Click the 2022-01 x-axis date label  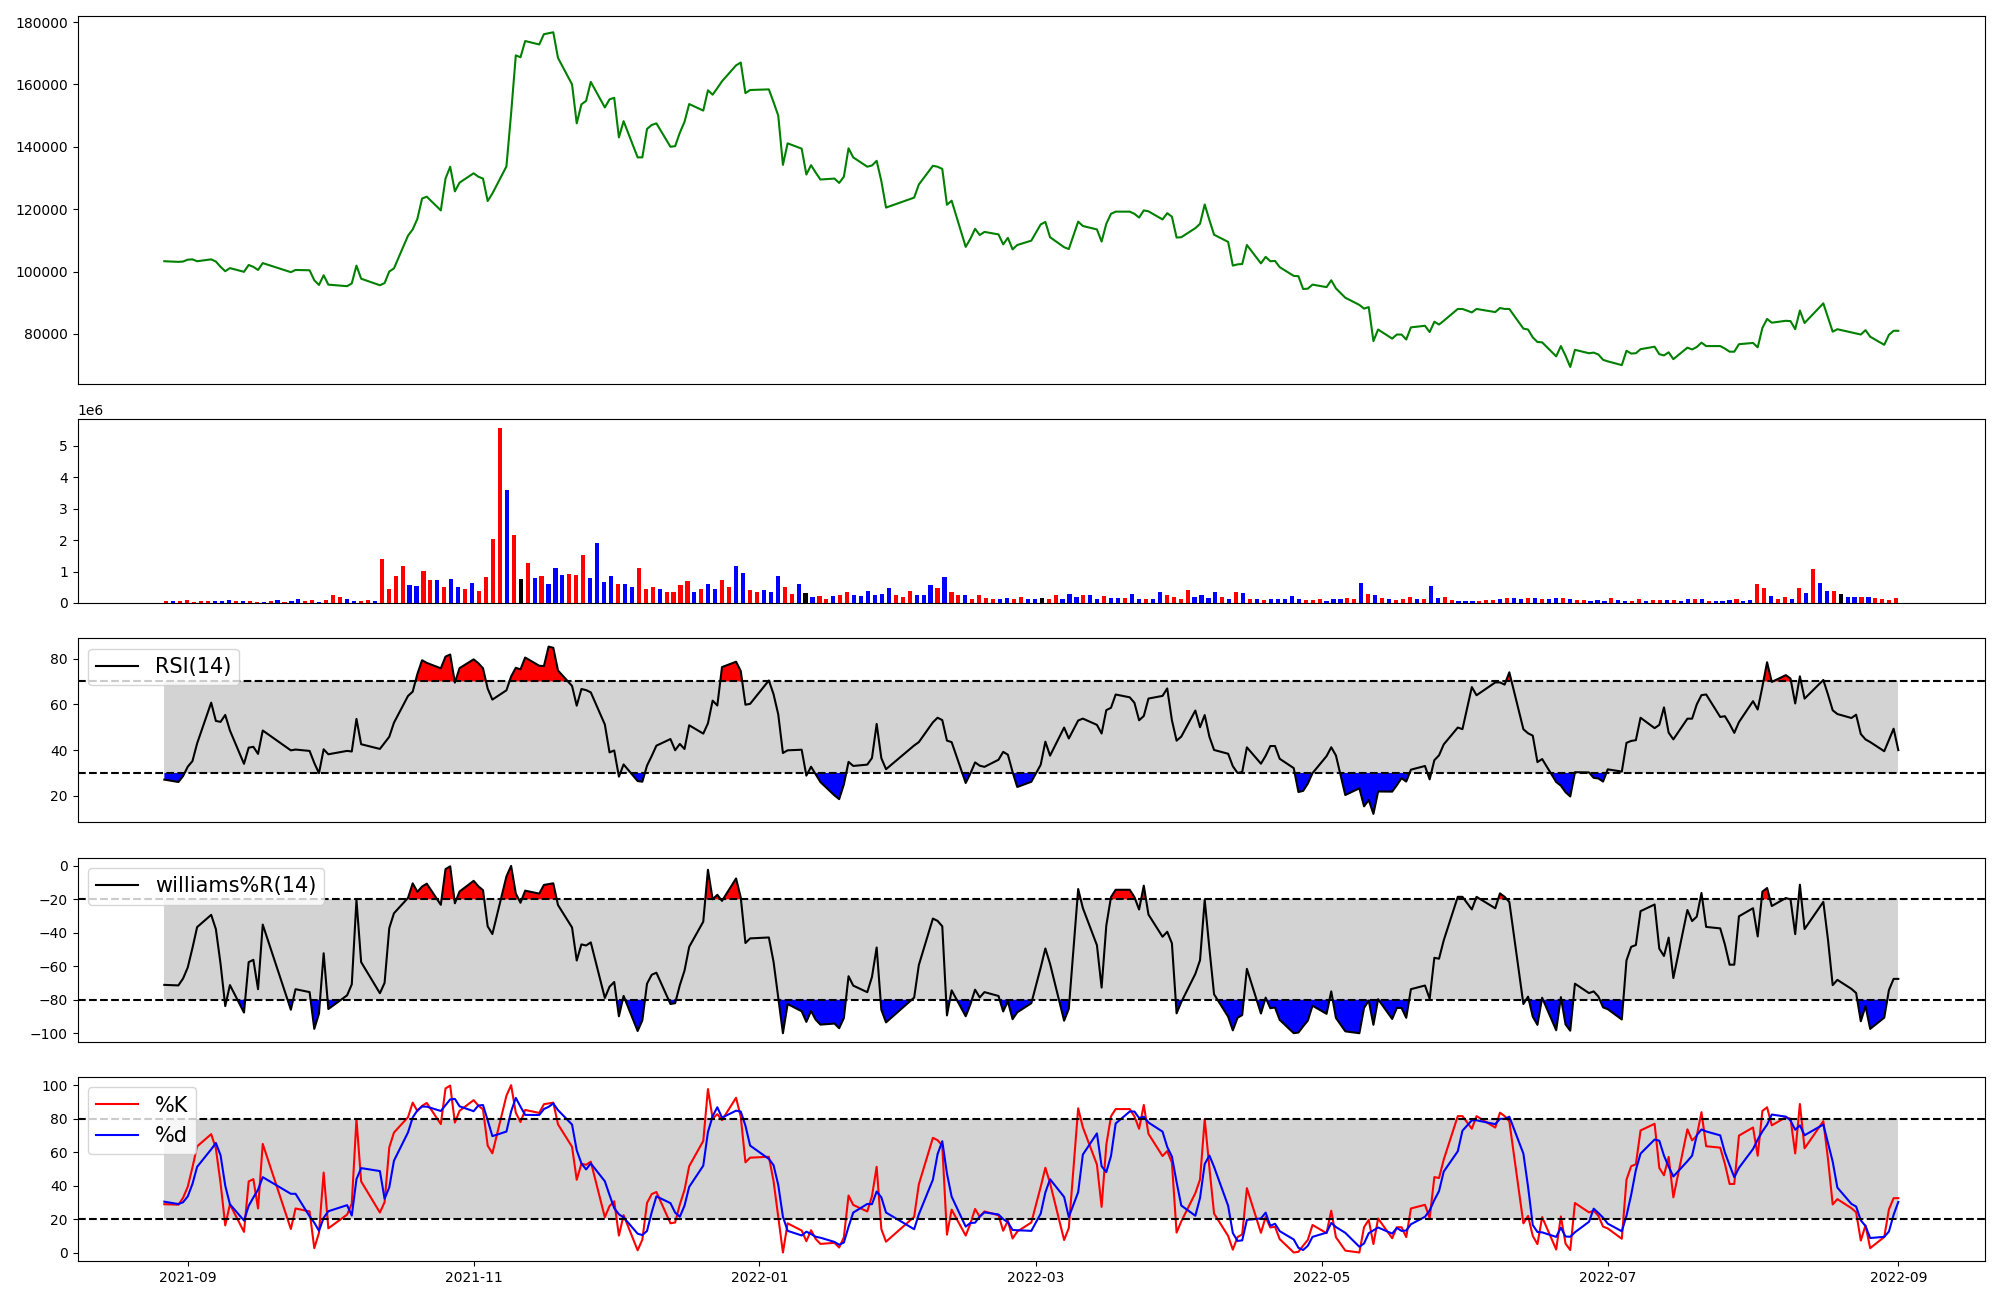coord(760,1277)
